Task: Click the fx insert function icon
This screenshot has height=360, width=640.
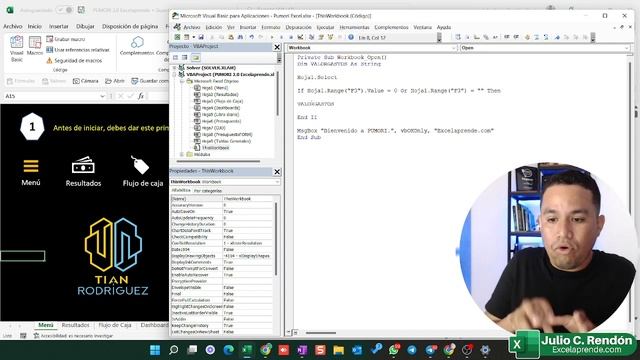Action: pos(141,96)
